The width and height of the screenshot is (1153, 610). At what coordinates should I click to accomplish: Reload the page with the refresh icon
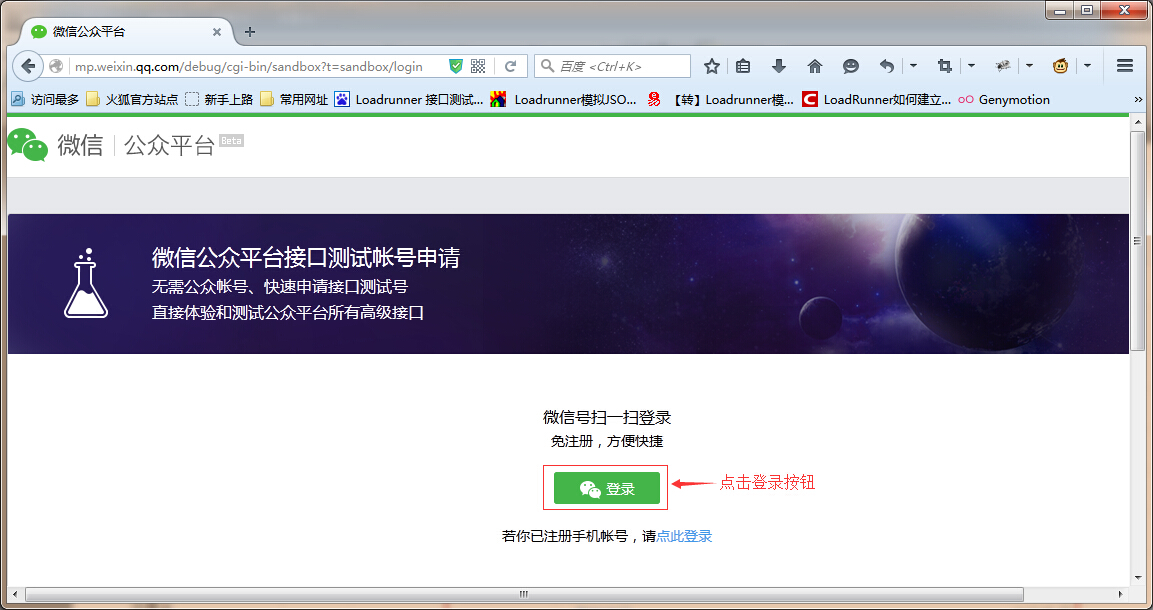pyautogui.click(x=510, y=66)
